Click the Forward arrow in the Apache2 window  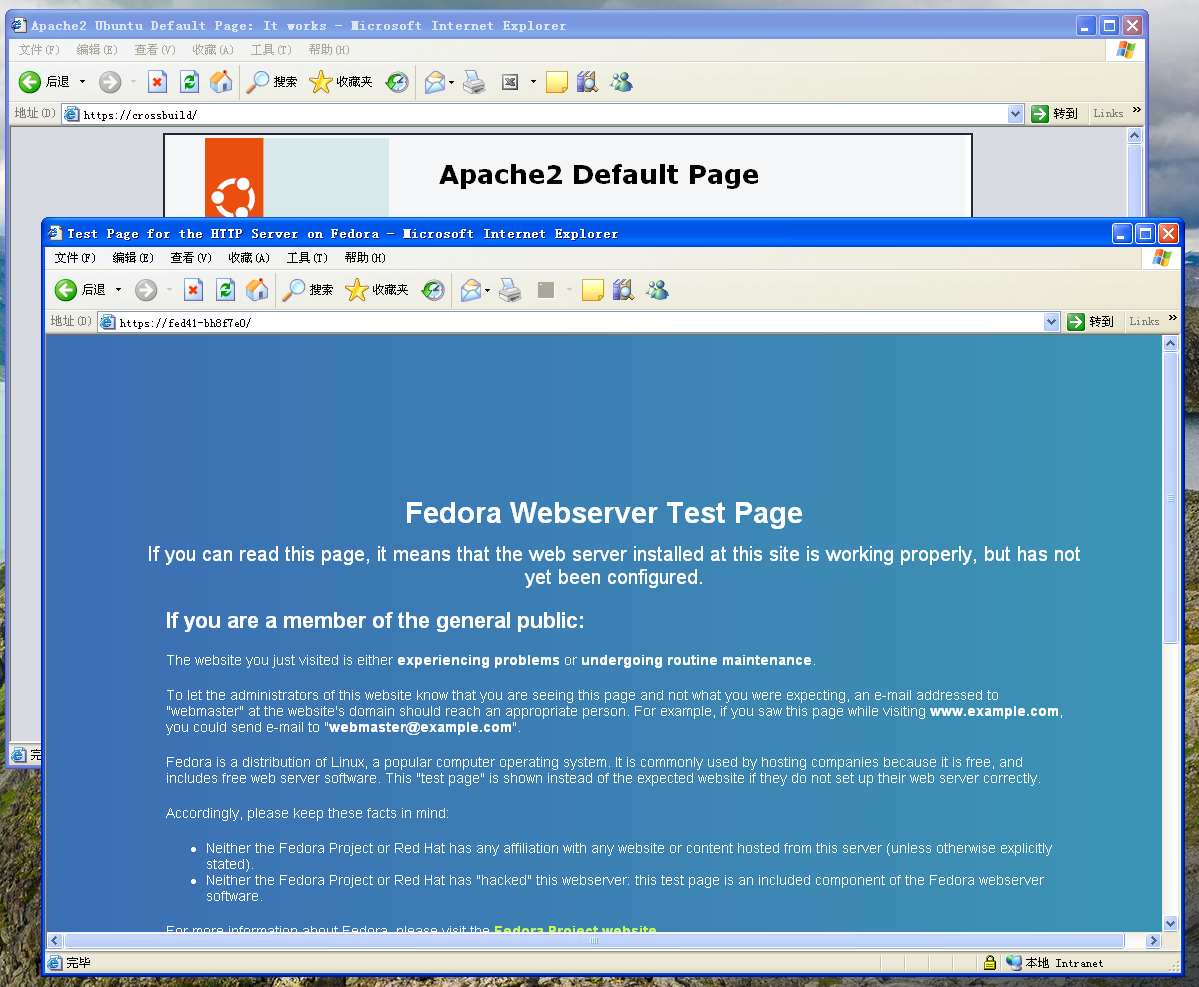(x=110, y=82)
